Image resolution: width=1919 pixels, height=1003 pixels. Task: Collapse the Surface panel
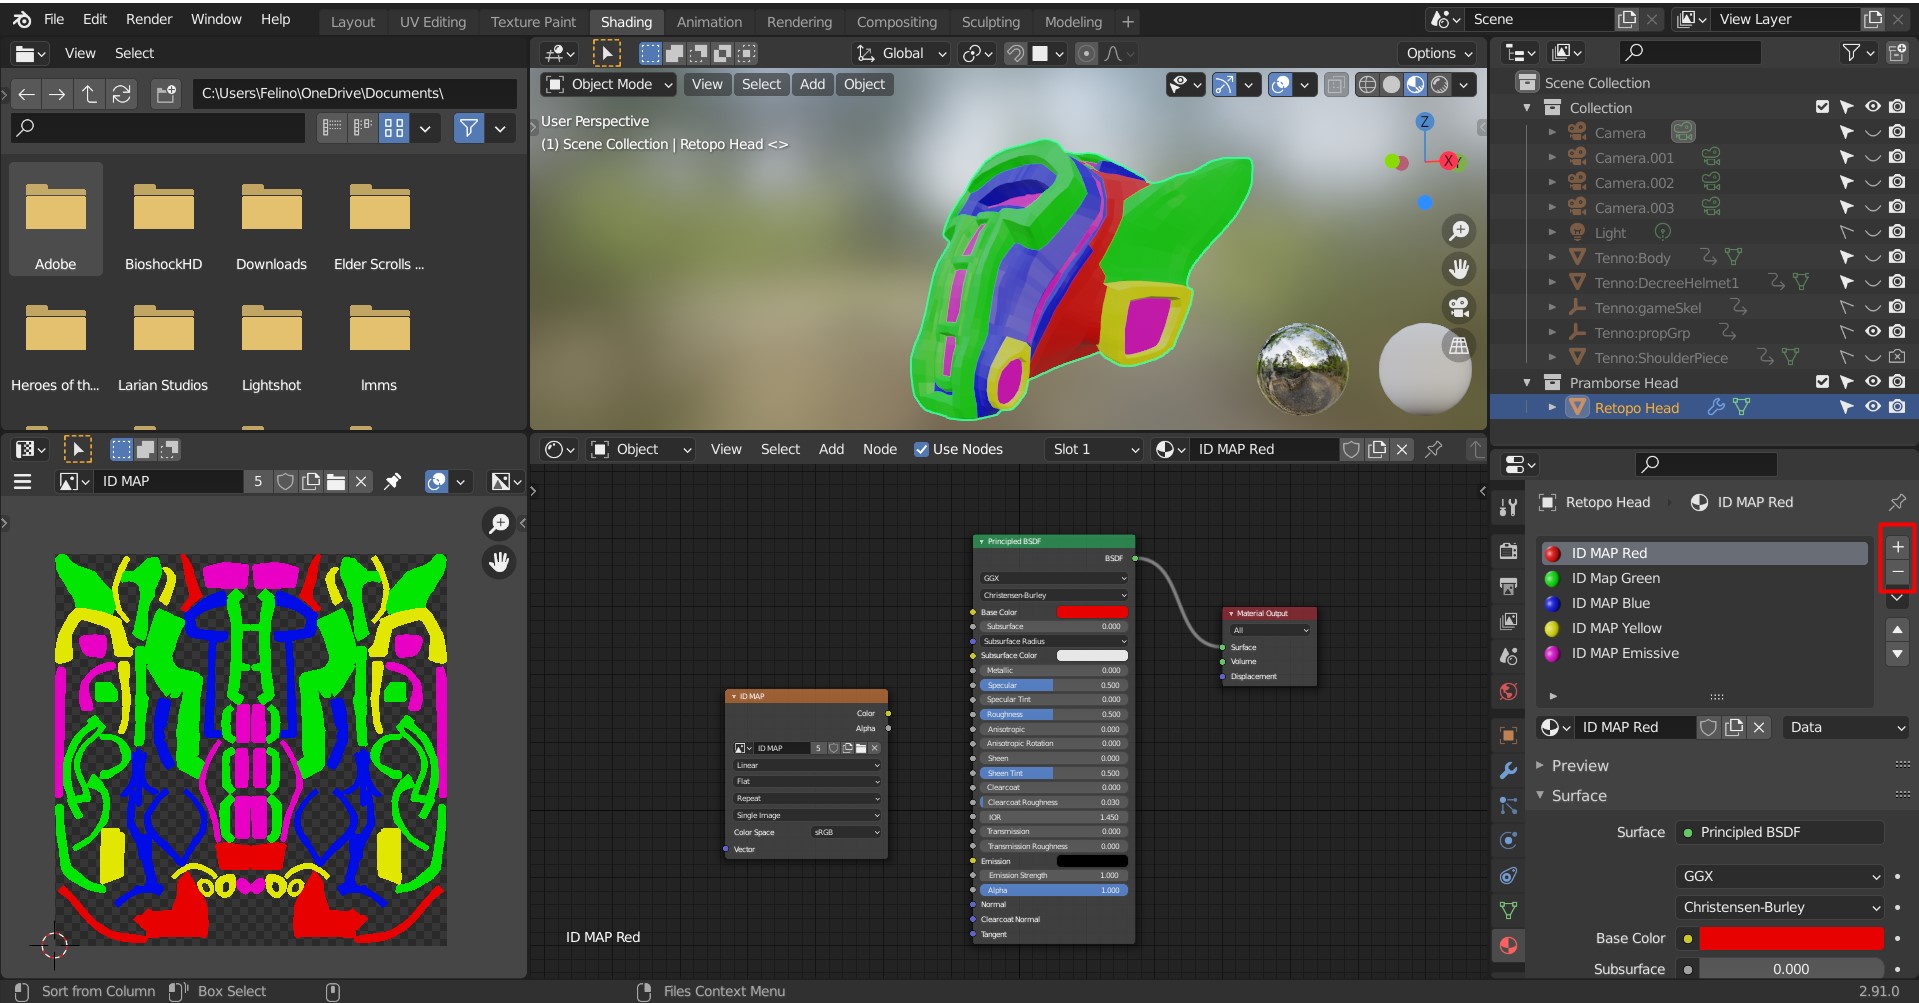pyautogui.click(x=1579, y=796)
